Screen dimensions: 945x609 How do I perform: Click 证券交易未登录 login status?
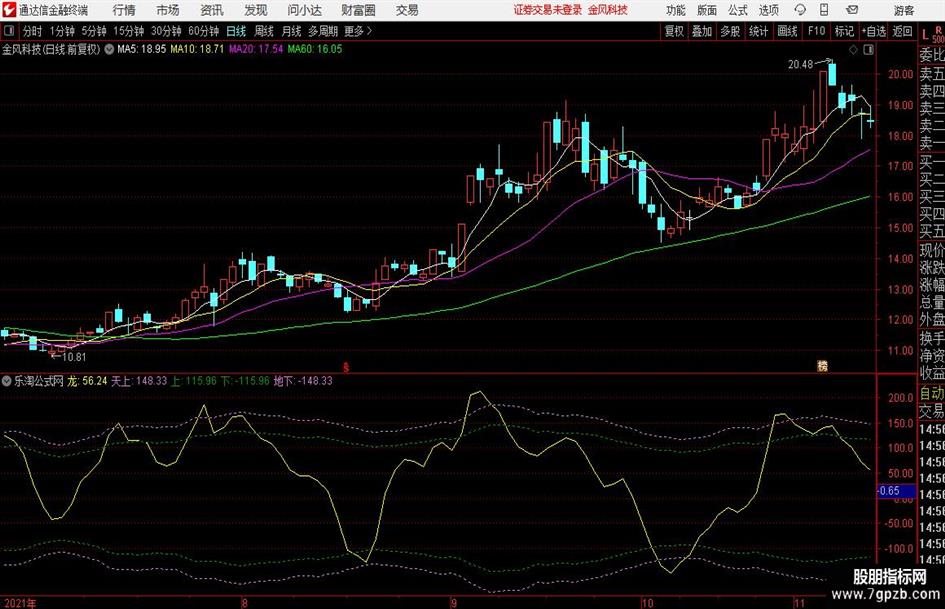[x=548, y=10]
